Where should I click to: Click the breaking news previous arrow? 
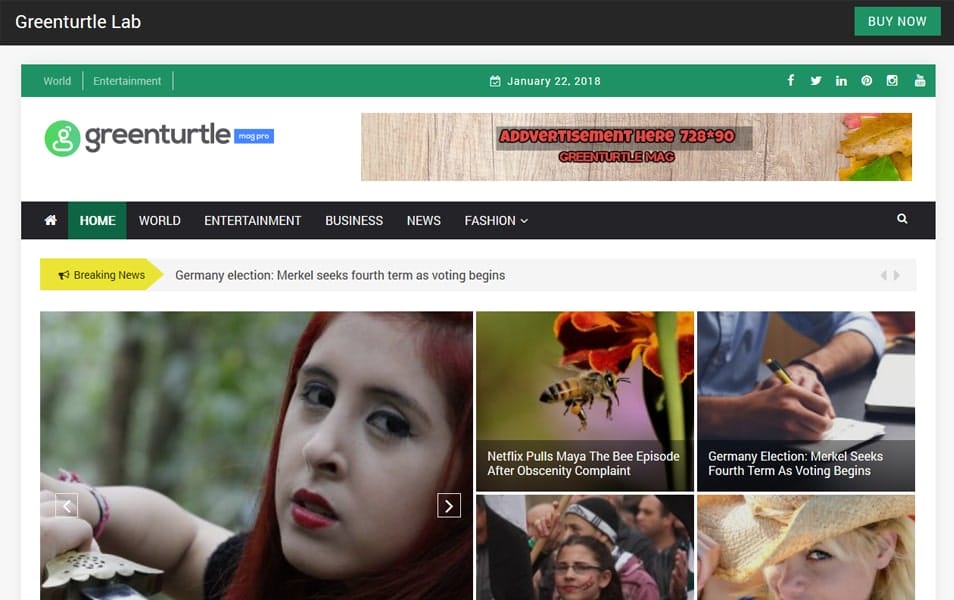point(883,274)
